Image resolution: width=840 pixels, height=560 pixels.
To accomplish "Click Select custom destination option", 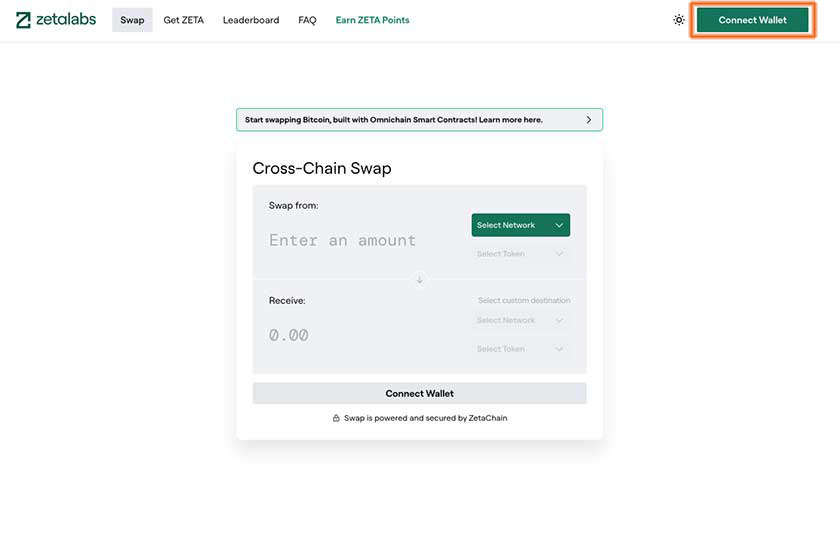I will pyautogui.click(x=524, y=301).
